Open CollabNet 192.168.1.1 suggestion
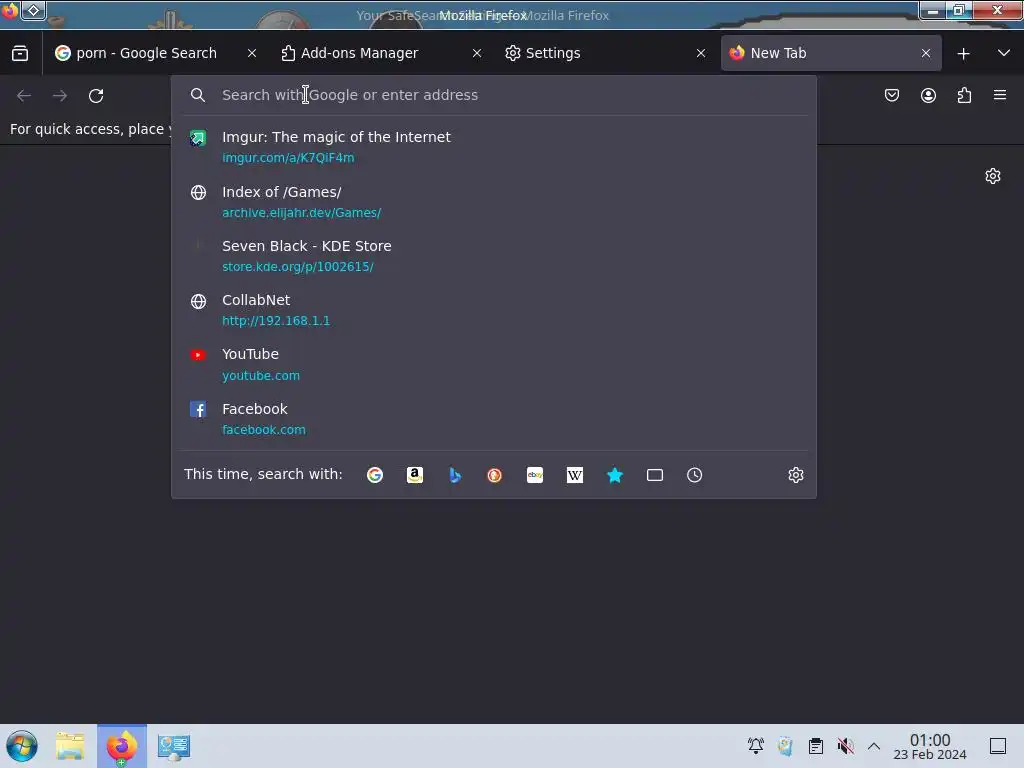The image size is (1024, 768). [x=494, y=310]
